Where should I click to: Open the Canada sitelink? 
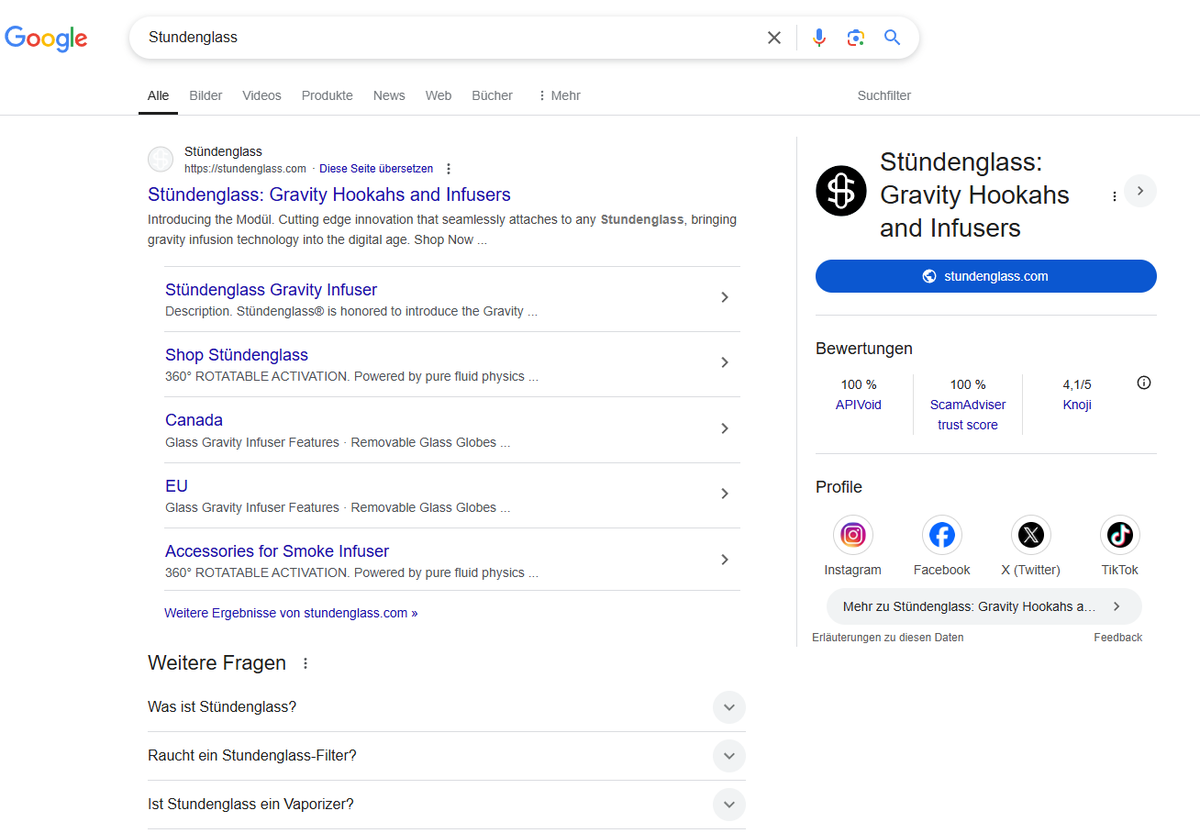point(194,420)
